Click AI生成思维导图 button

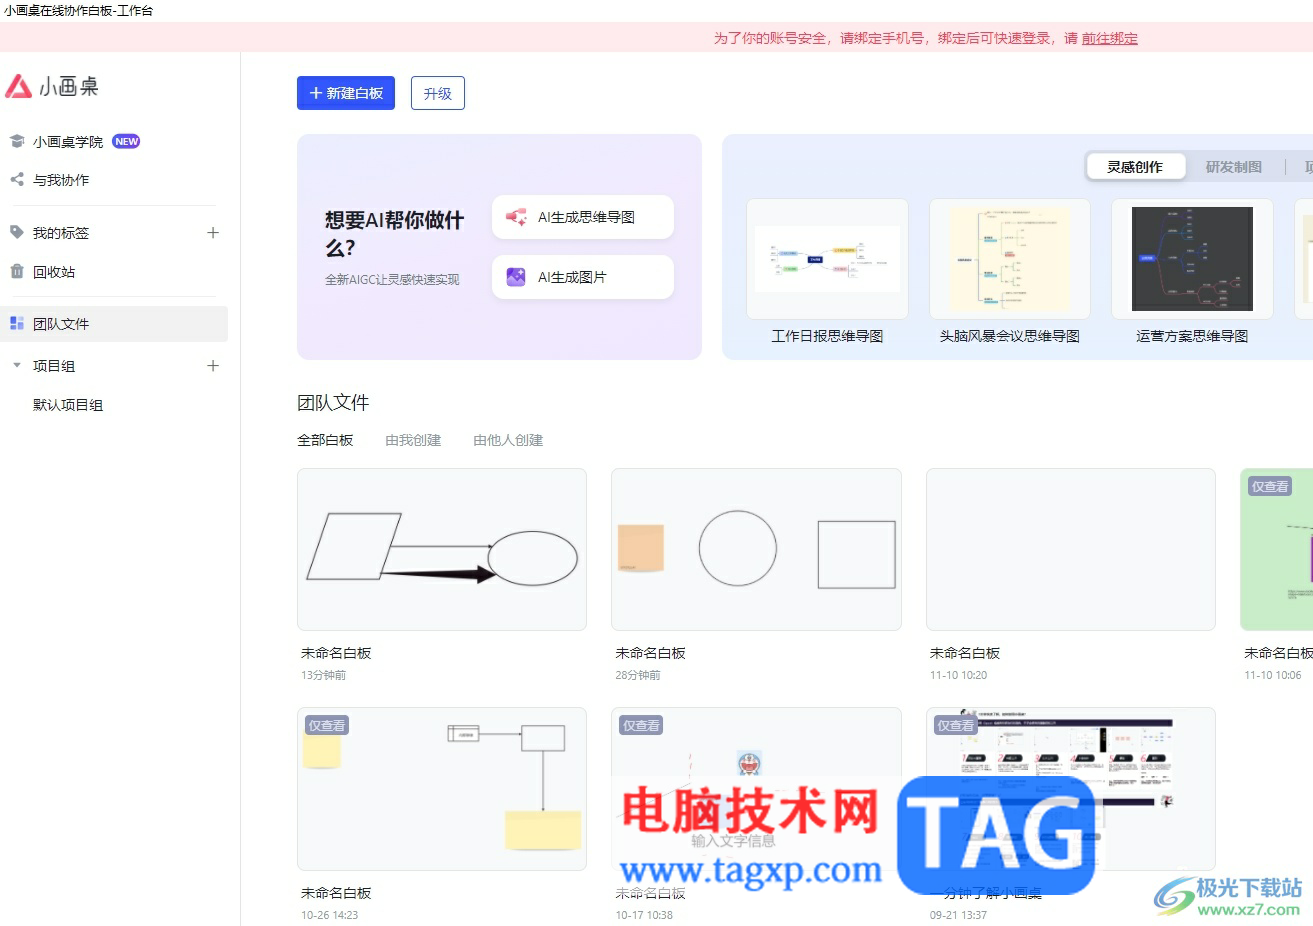point(583,217)
